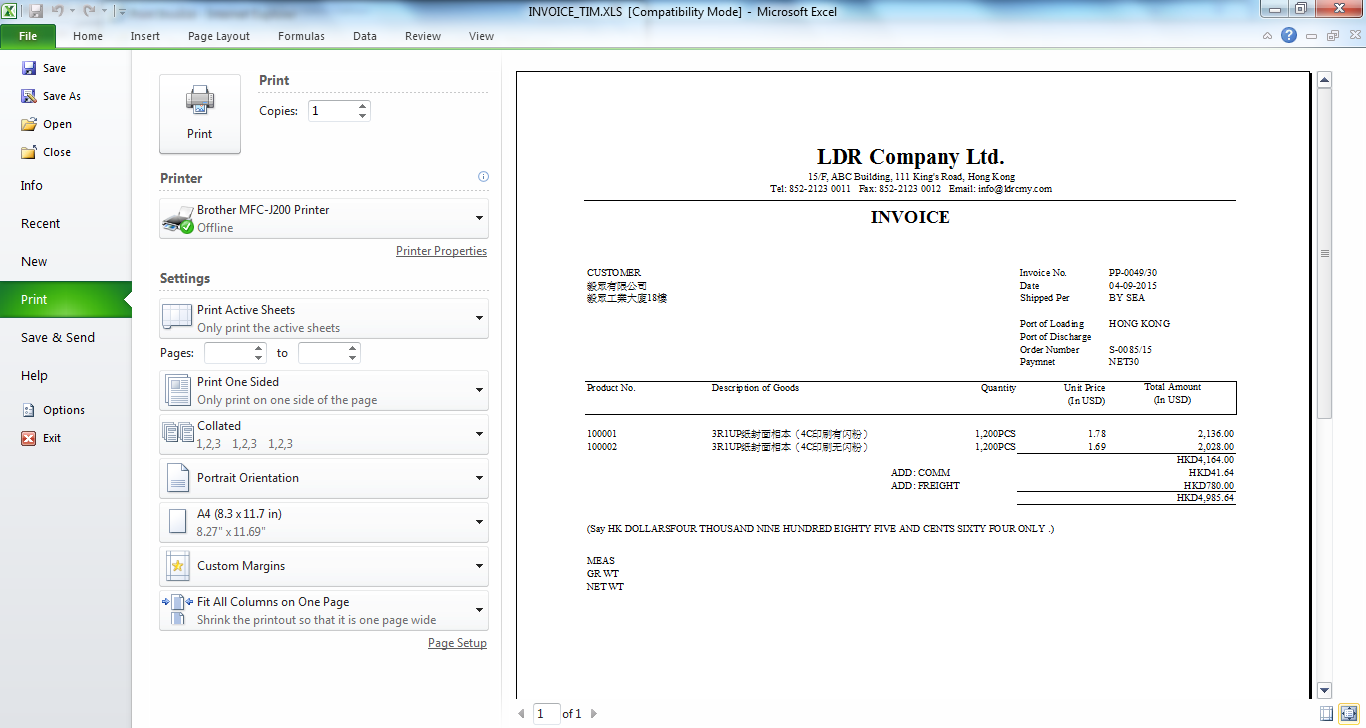
Task: Open the Print Active Sheets dropdown
Action: coord(324,318)
